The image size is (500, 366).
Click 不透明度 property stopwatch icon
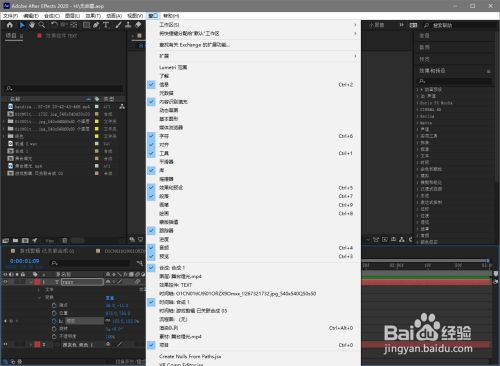(54, 336)
